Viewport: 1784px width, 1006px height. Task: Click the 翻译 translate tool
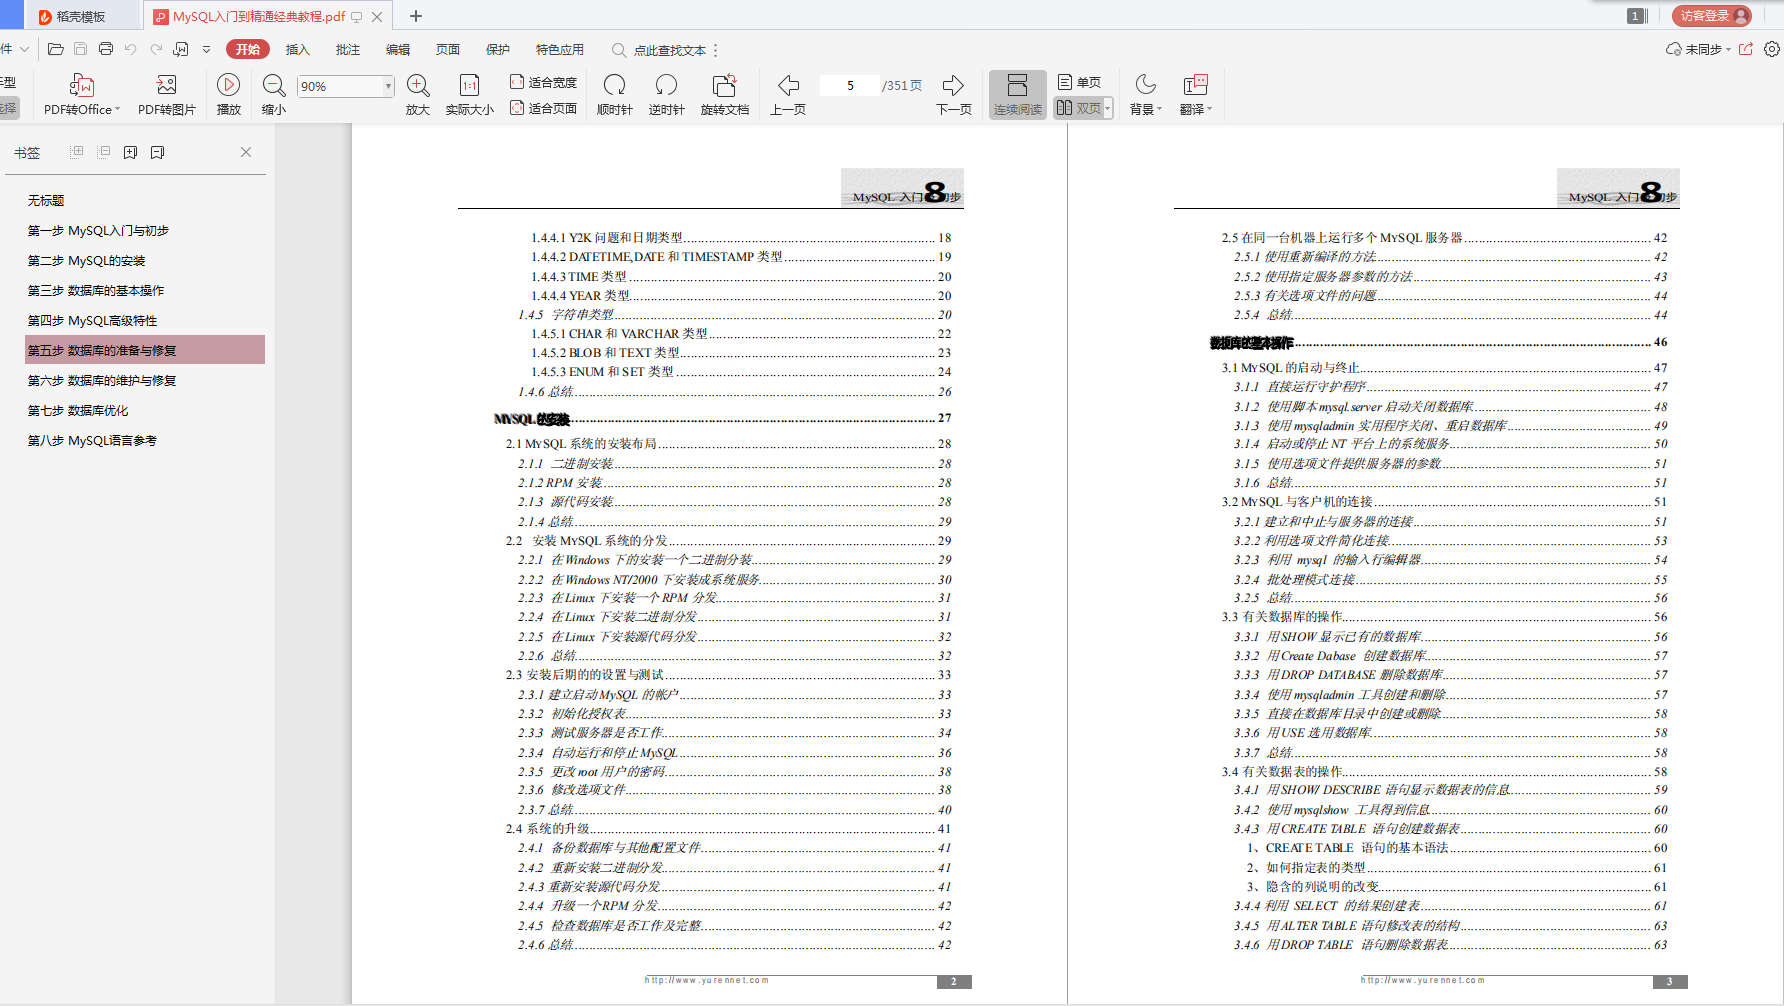pos(1195,95)
